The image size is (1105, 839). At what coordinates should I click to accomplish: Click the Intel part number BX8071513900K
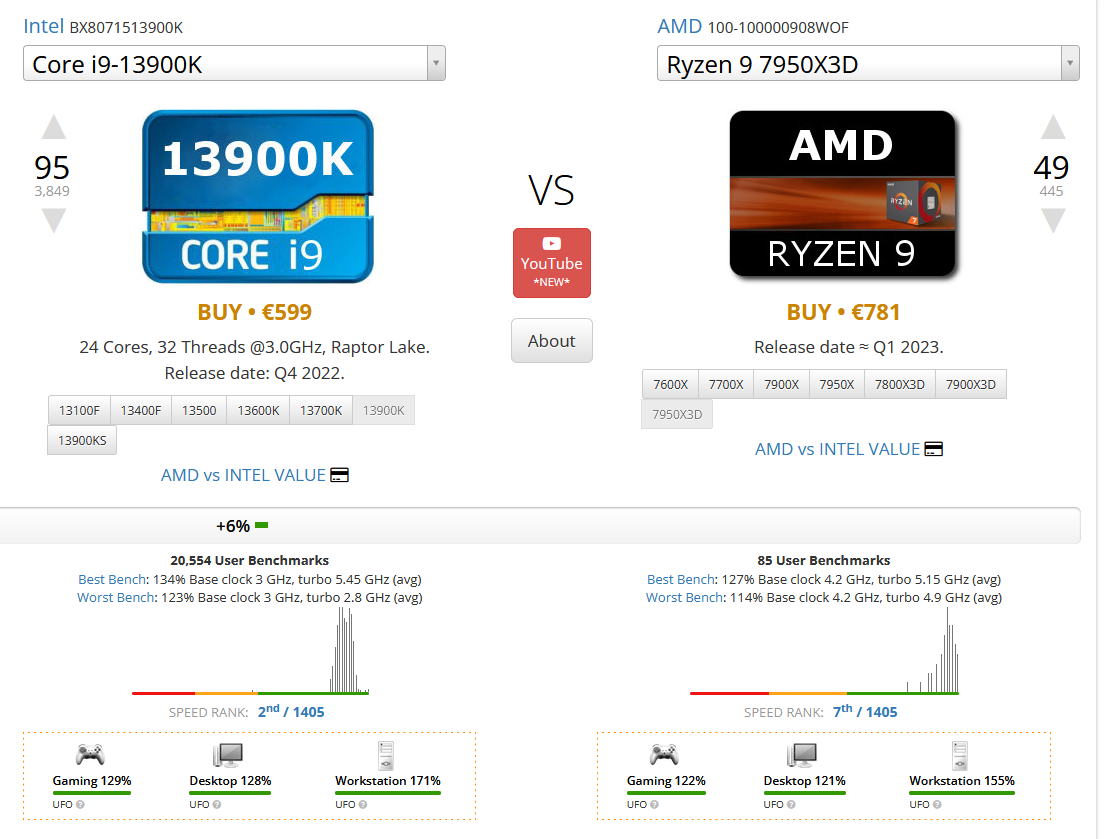[126, 27]
